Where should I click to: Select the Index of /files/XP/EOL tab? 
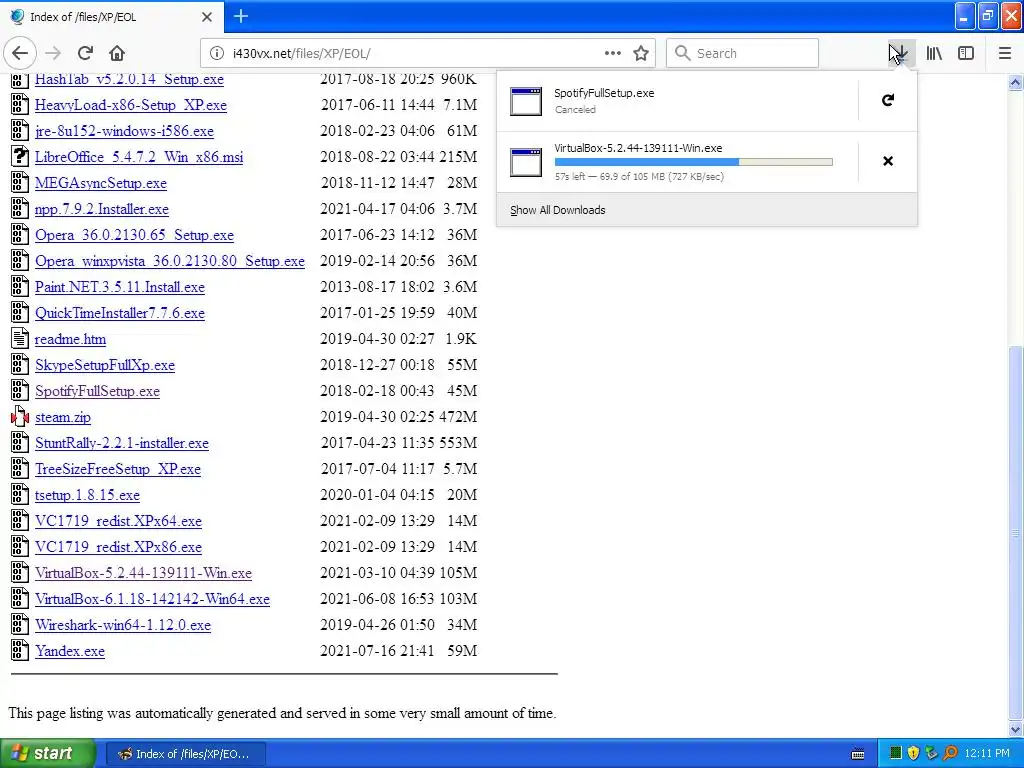pyautogui.click(x=112, y=17)
